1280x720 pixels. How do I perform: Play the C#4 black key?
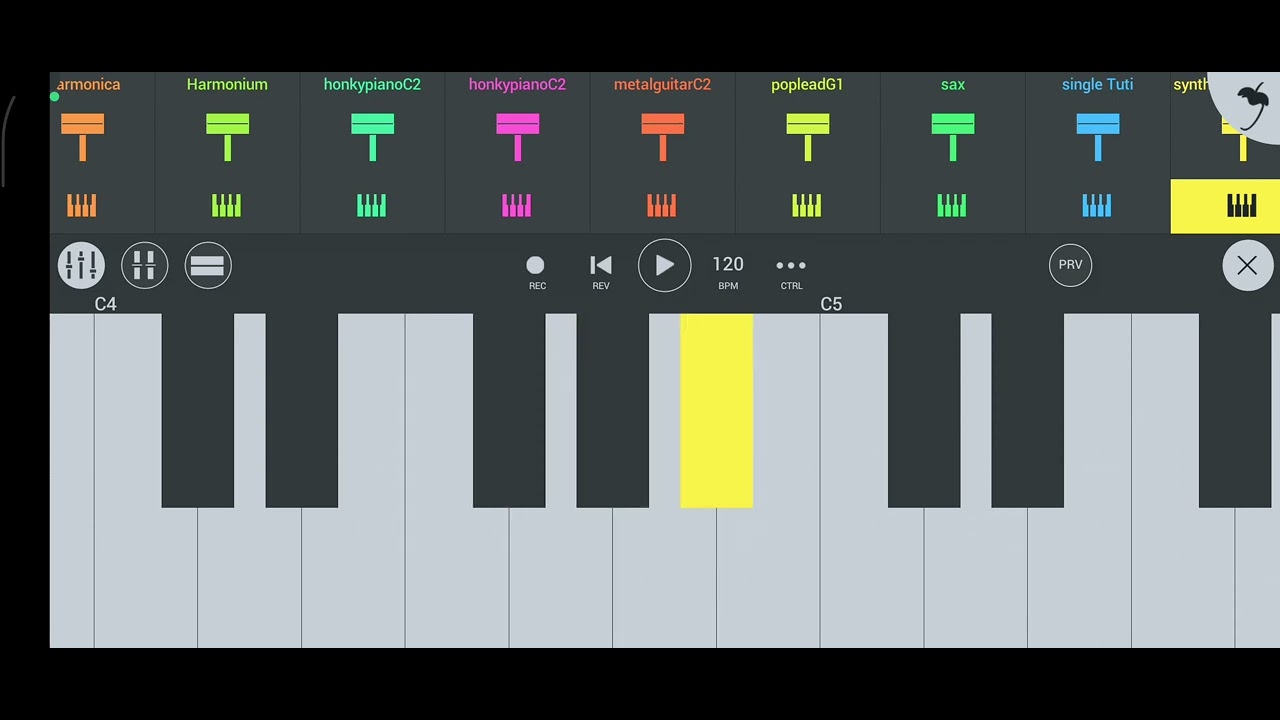point(198,410)
